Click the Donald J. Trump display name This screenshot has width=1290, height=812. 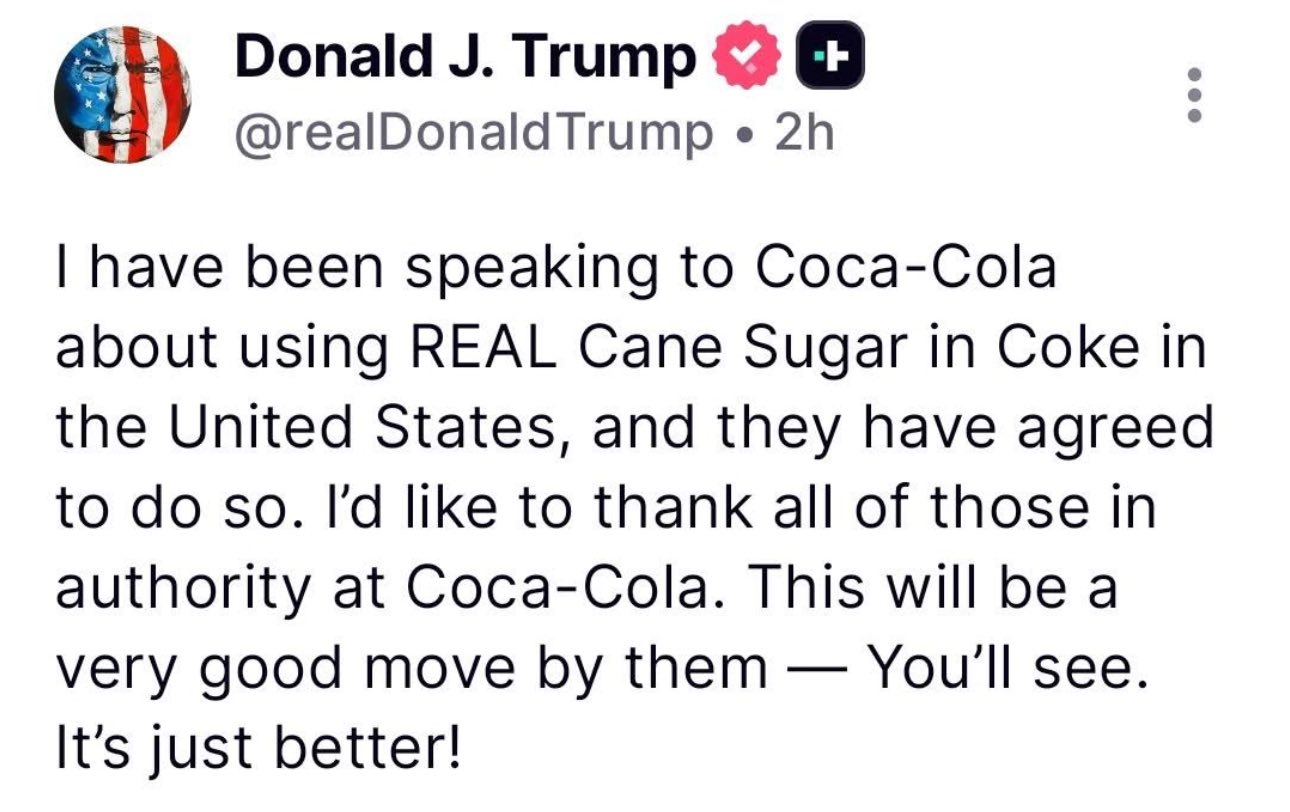pyautogui.click(x=466, y=60)
